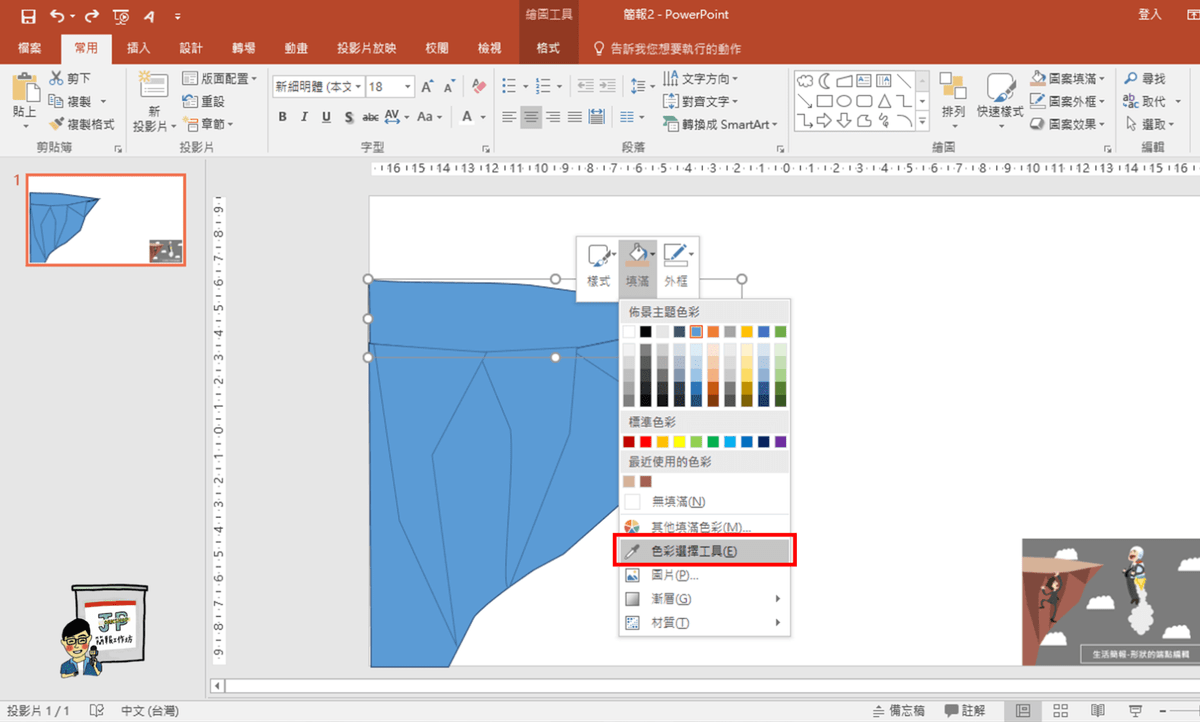The image size is (1200, 722).
Task: Select the rectangle shape in the shapes gallery
Action: pyautogui.click(x=825, y=101)
